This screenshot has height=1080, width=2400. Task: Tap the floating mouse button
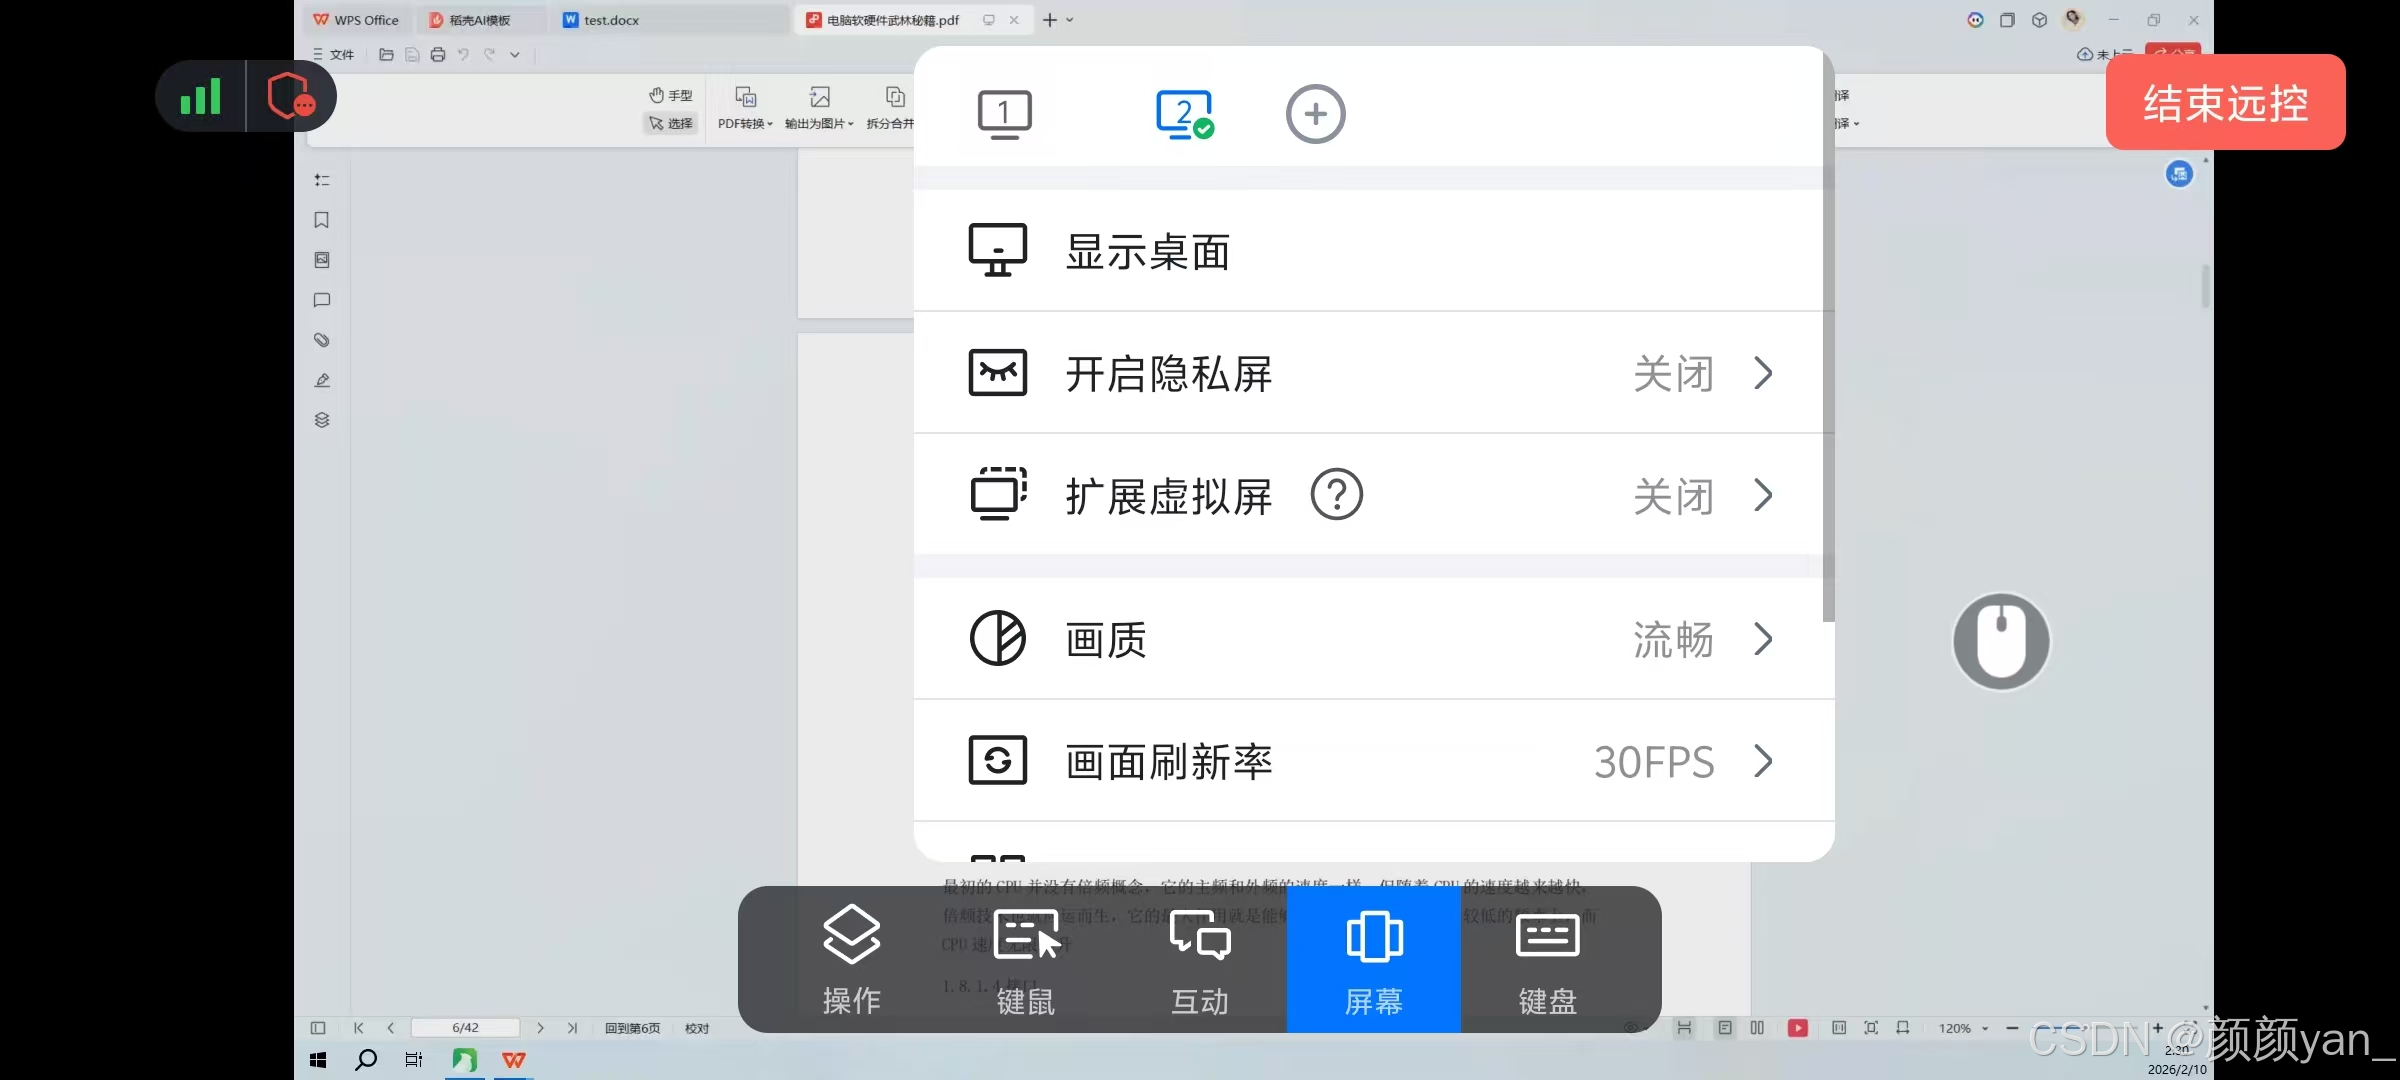[2001, 642]
